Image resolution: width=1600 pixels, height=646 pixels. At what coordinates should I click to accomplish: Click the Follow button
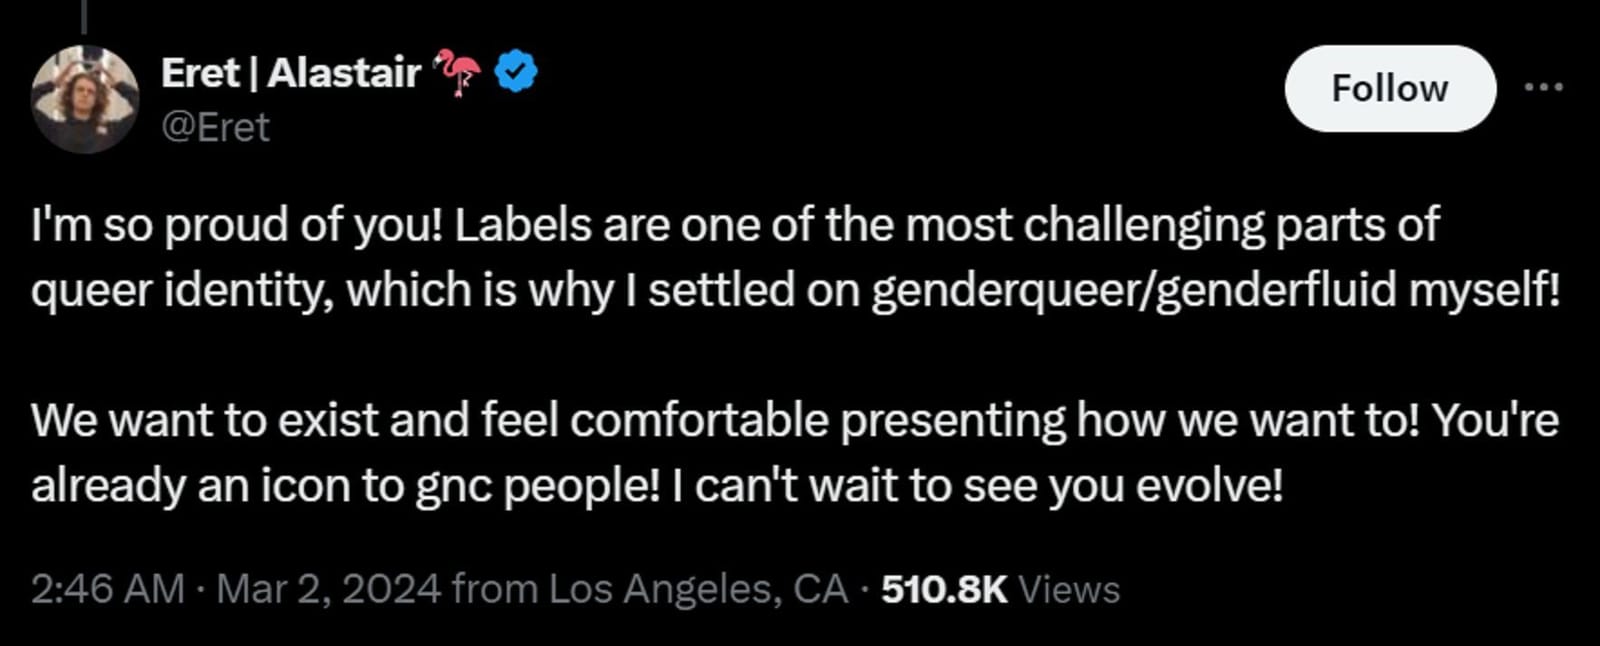[x=1389, y=89]
